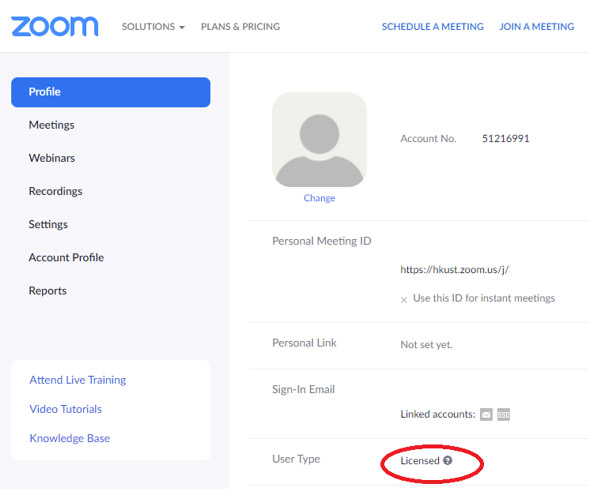Open Account Profile page
The width and height of the screenshot is (589, 489).
click(66, 257)
